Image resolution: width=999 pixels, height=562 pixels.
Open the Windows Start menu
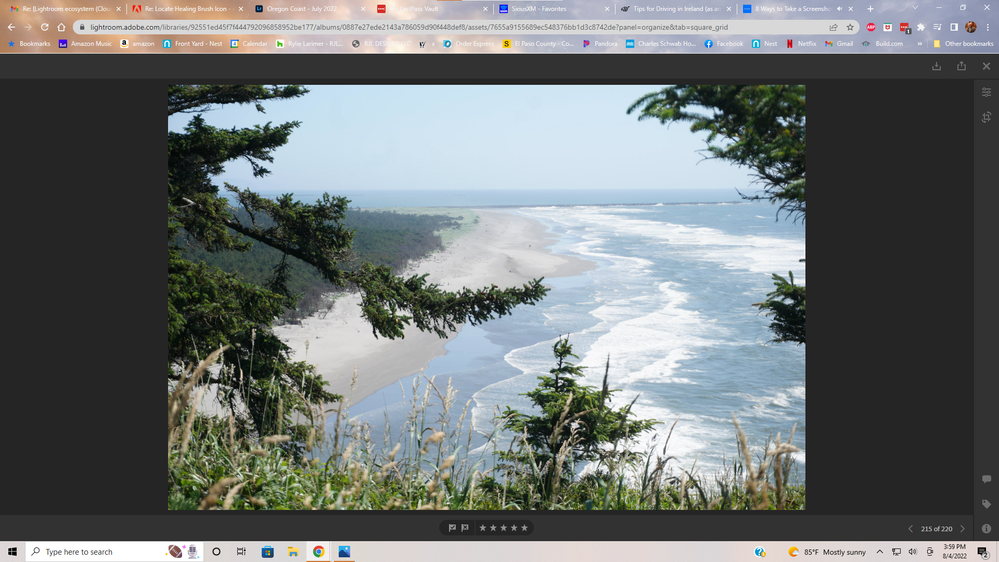point(12,552)
